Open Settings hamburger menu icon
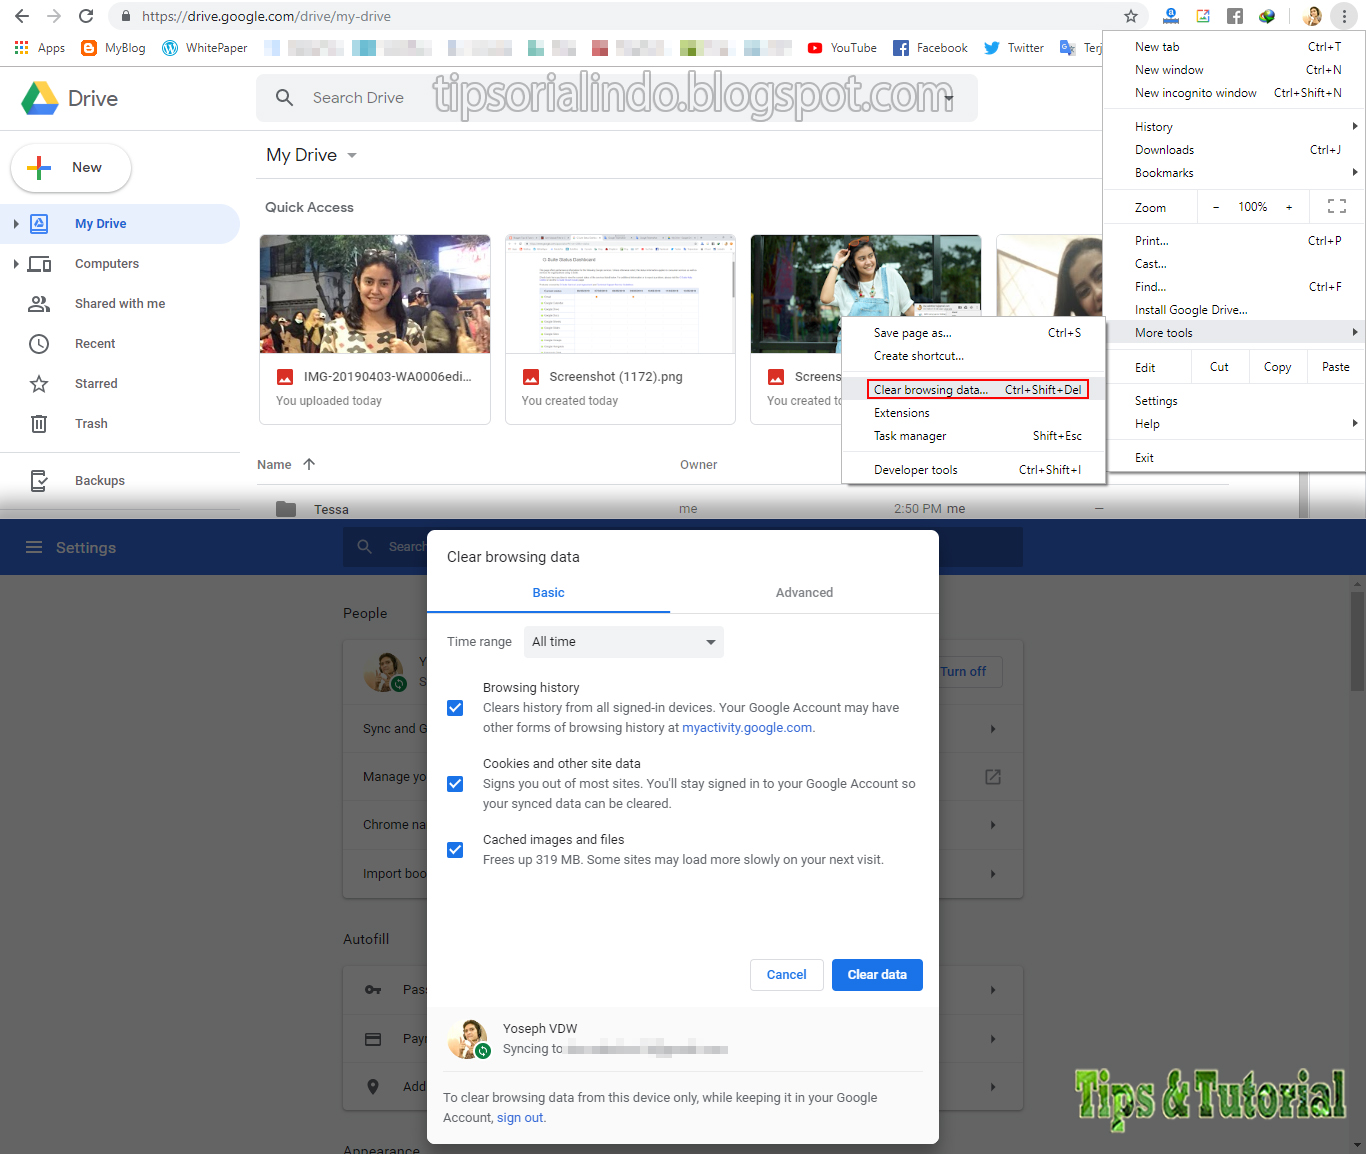1366x1154 pixels. (x=34, y=547)
